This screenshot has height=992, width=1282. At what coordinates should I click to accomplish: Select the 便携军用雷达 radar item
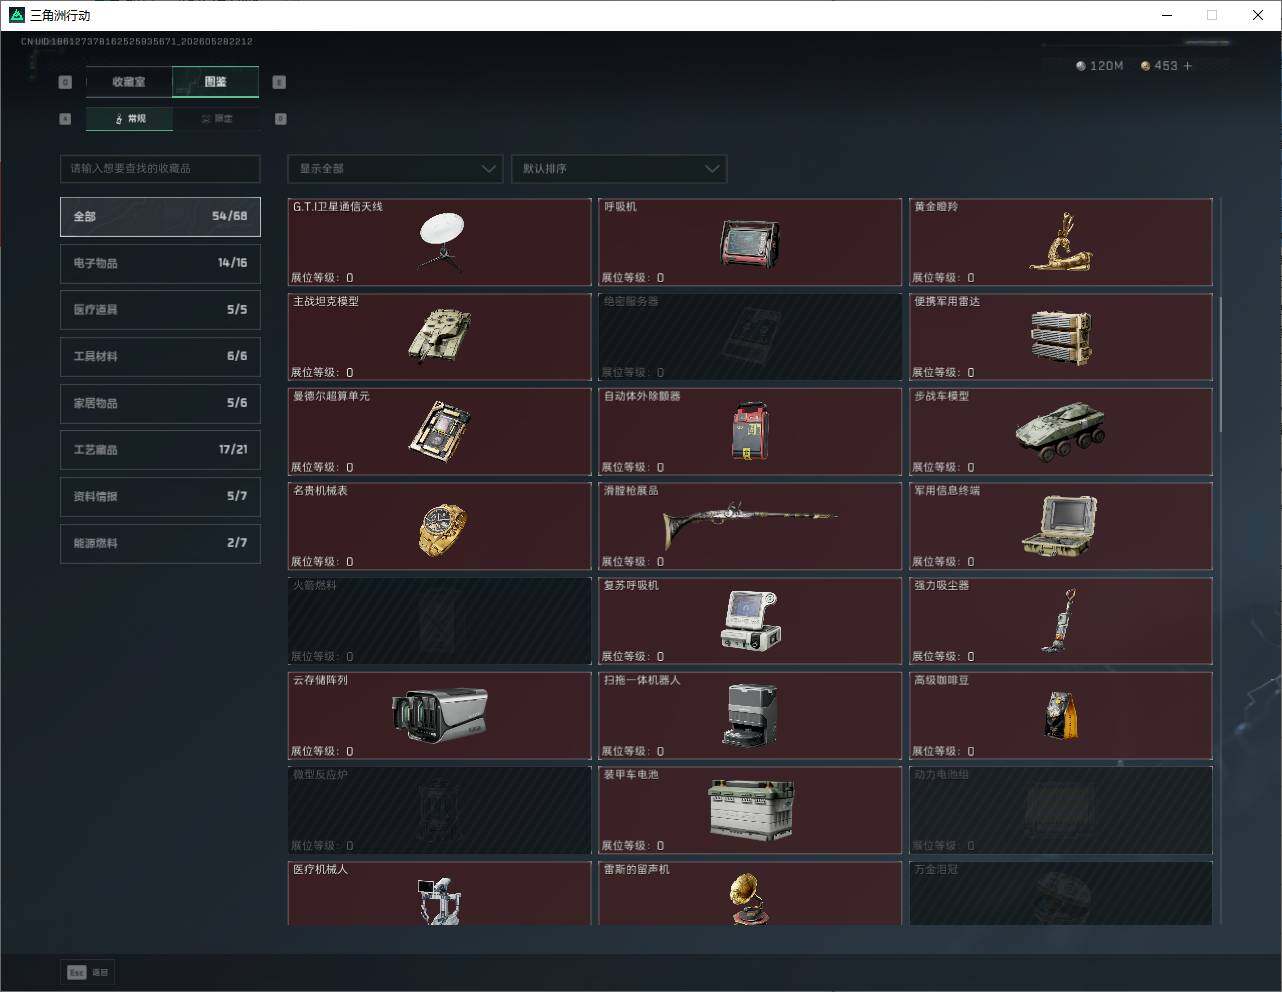[x=1061, y=337]
